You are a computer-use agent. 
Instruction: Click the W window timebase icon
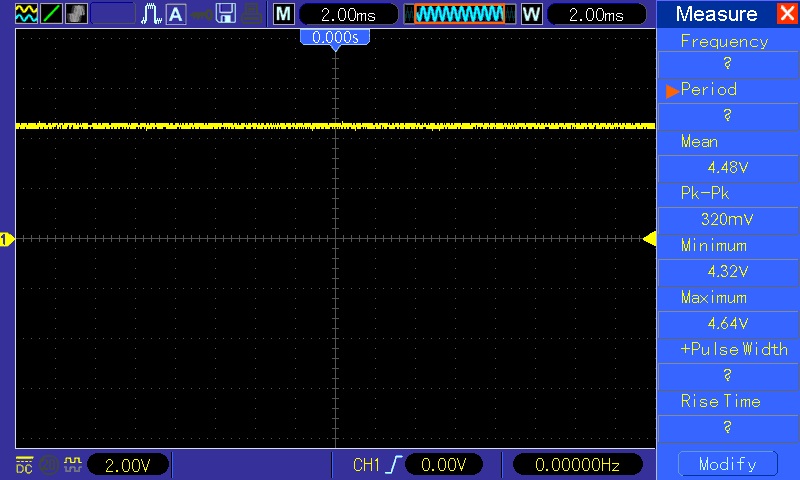(x=532, y=14)
